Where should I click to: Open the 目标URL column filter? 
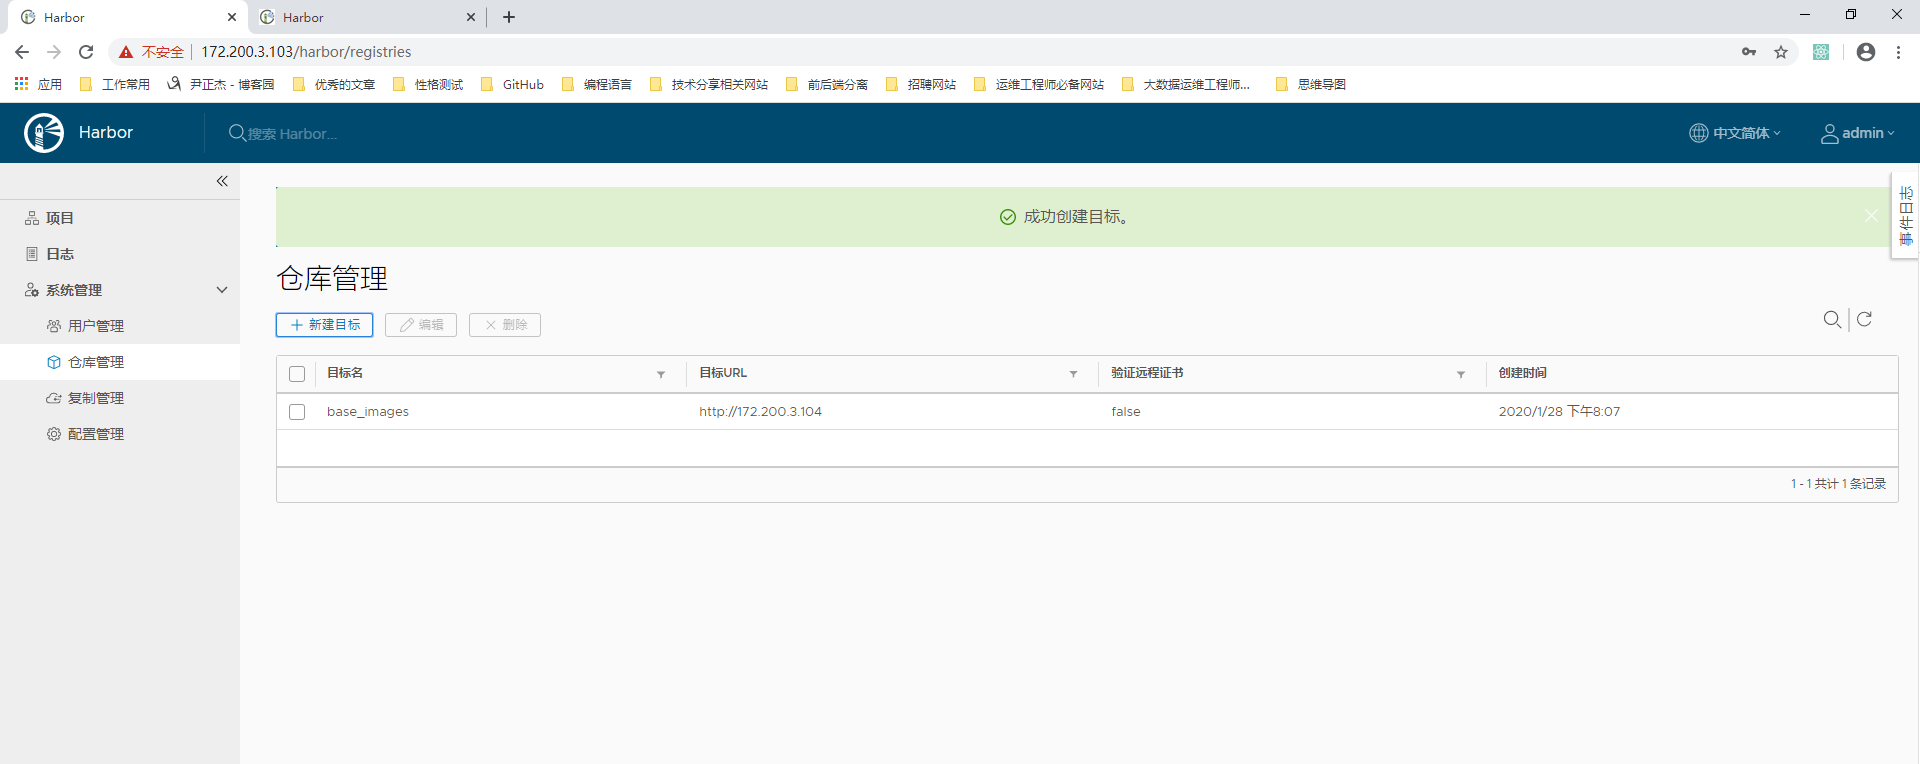[x=1073, y=374]
